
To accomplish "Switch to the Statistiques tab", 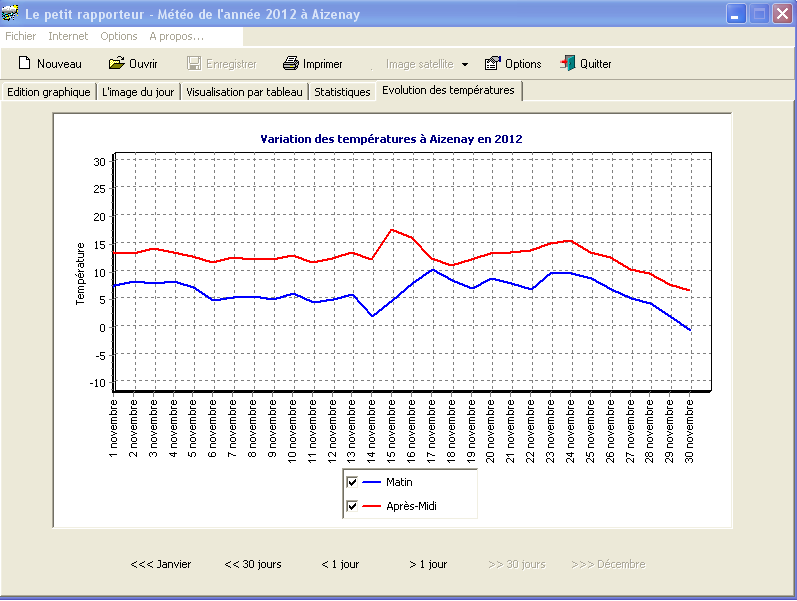I will point(342,92).
